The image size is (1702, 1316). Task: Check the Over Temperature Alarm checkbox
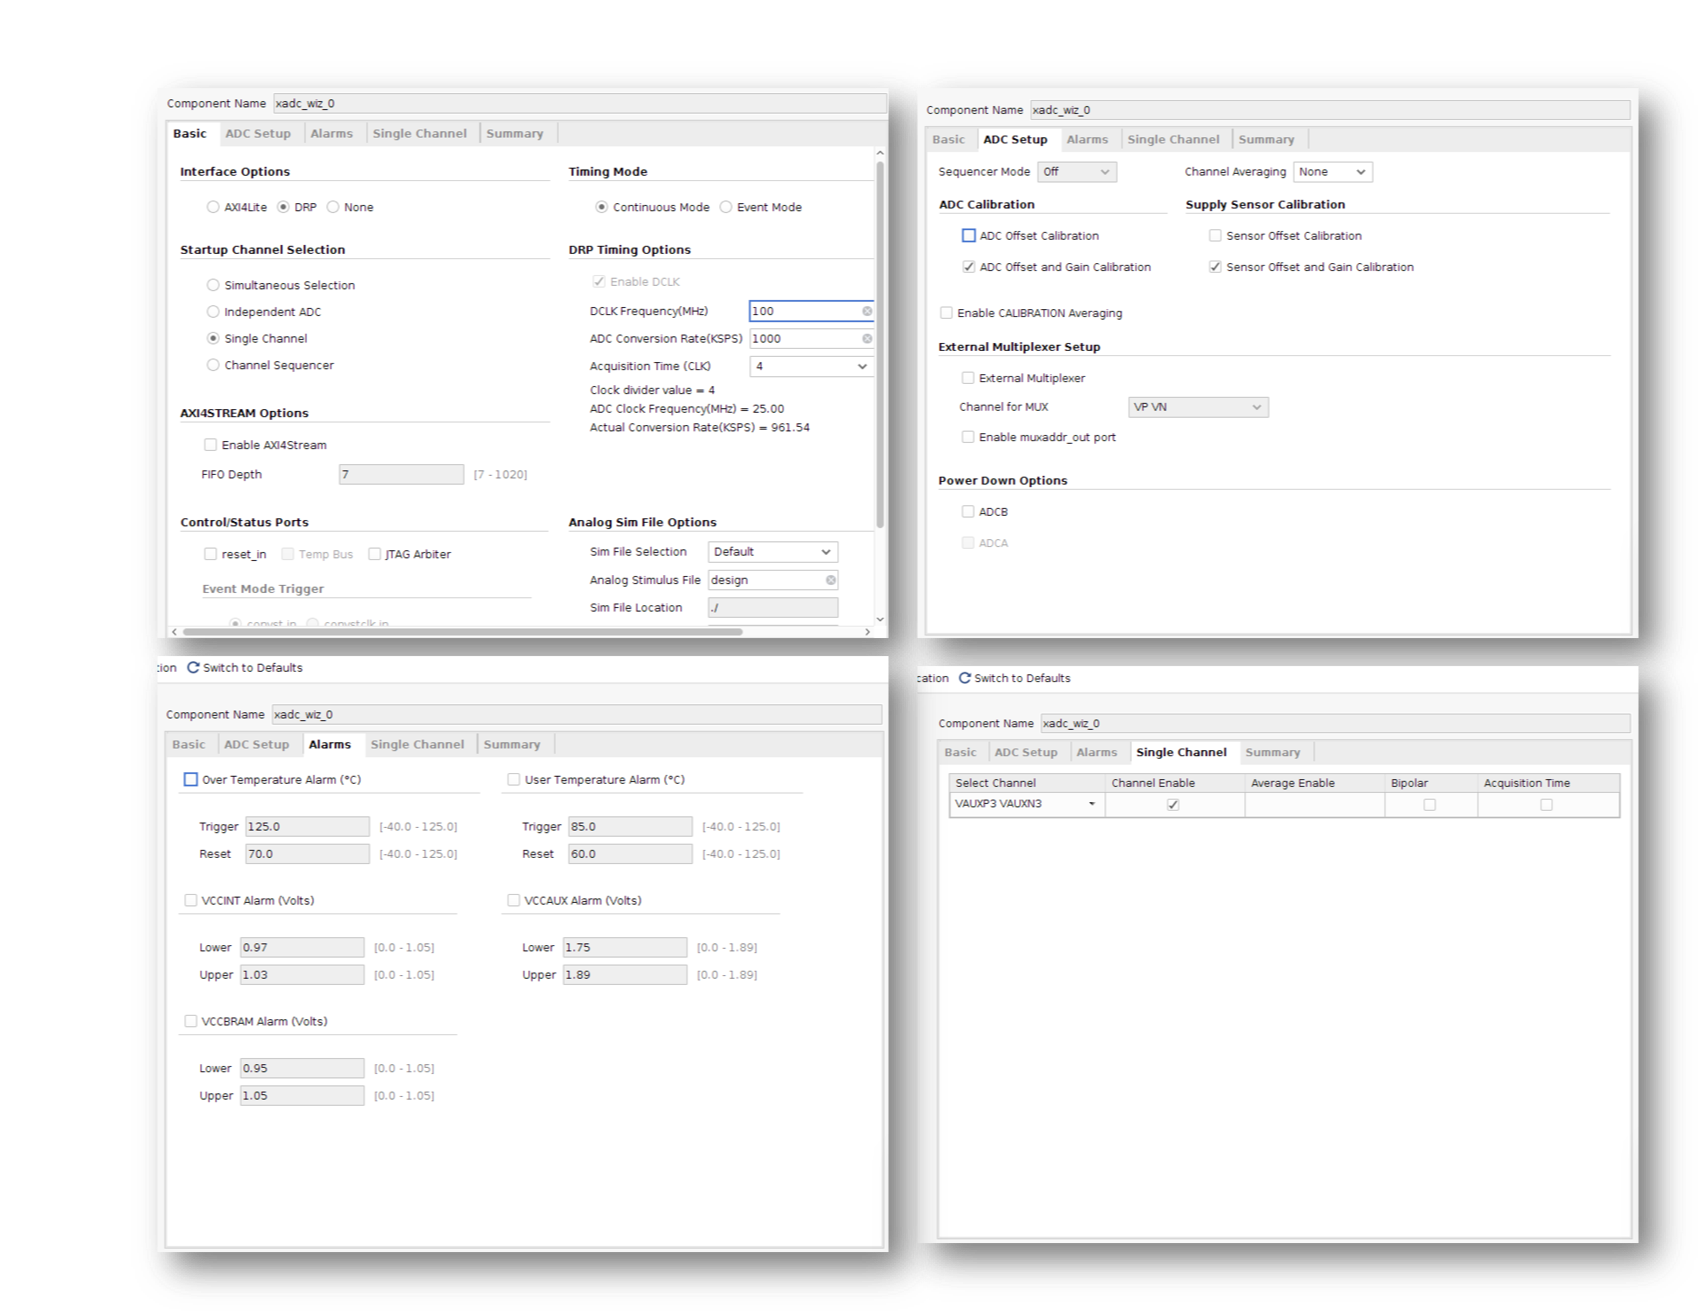point(191,780)
